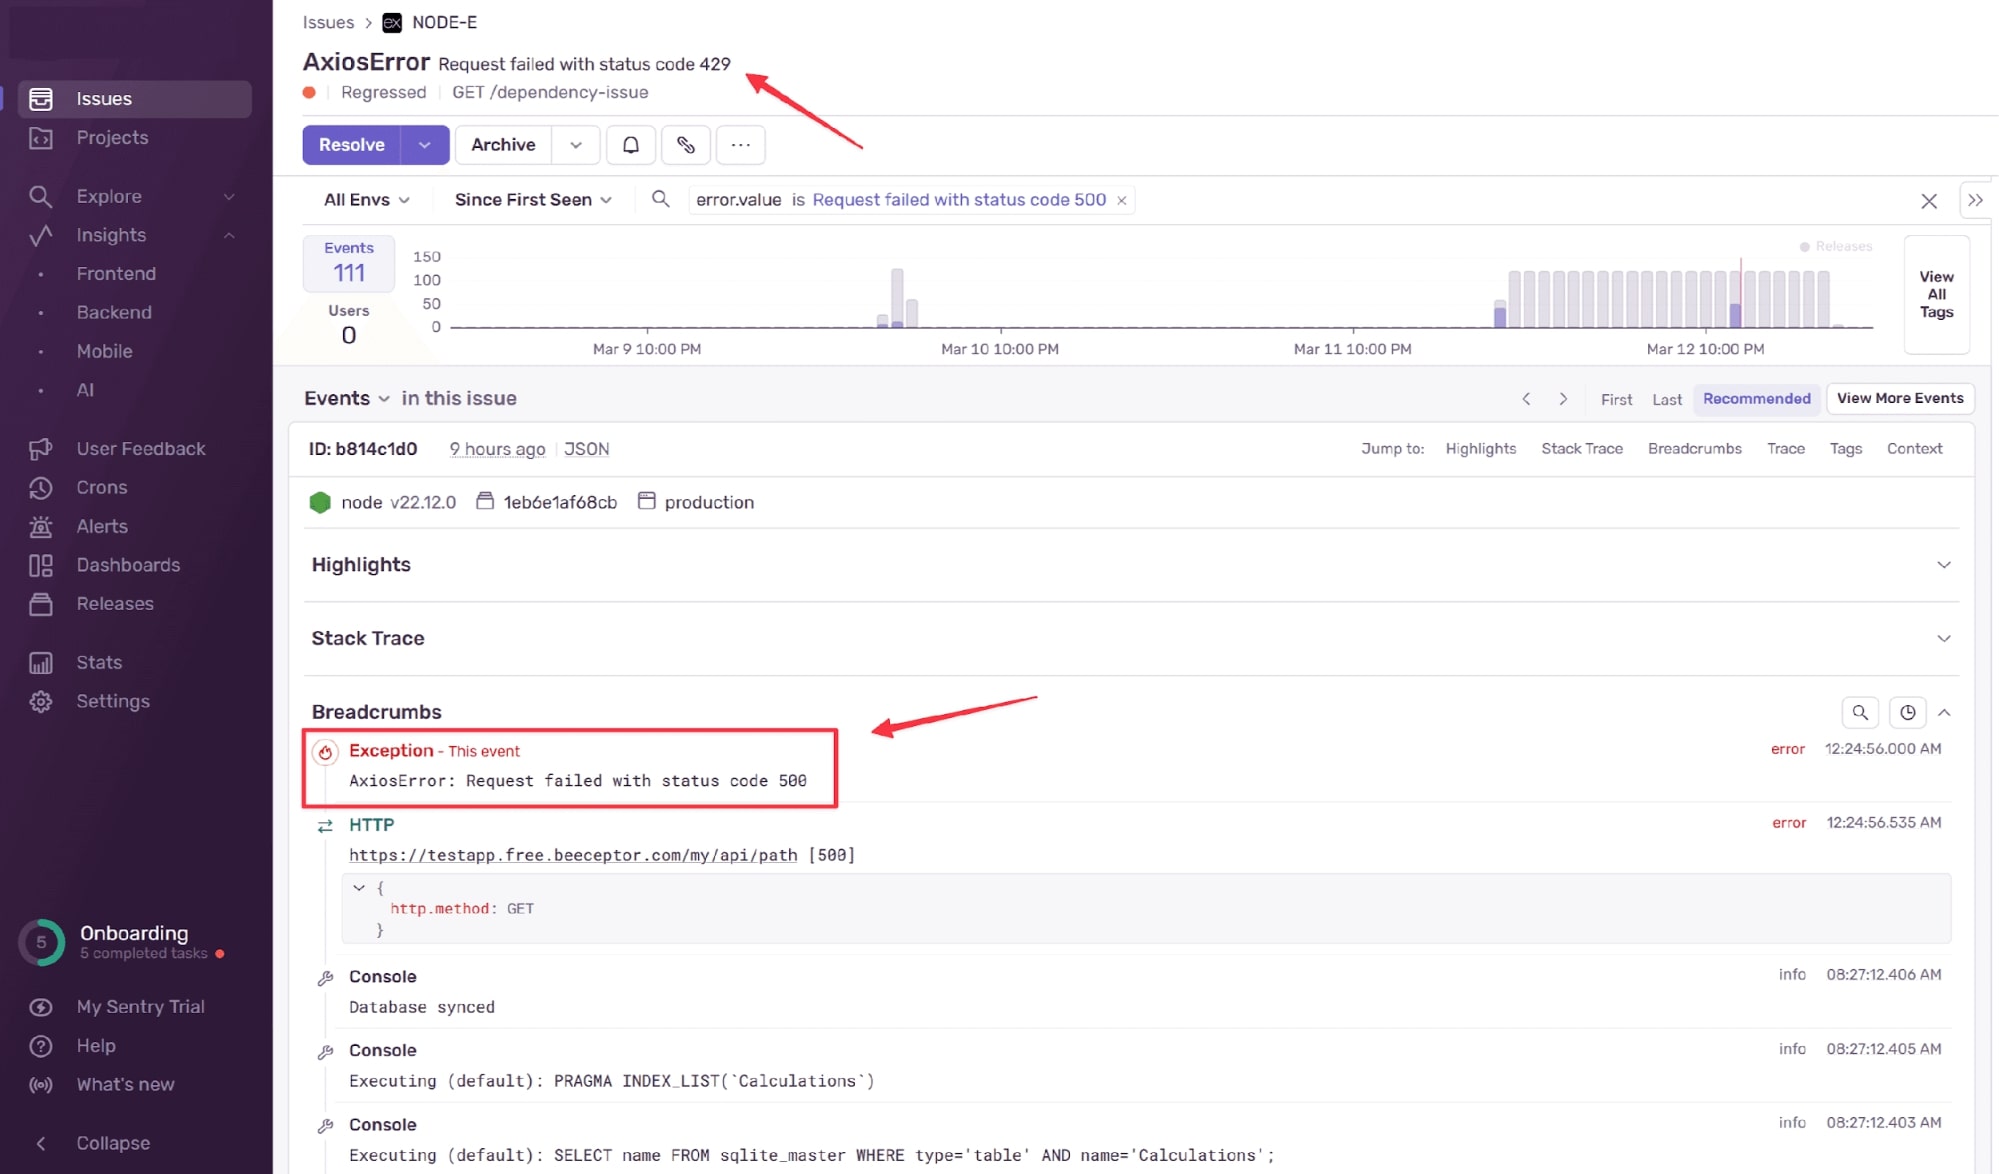Viewport: 1999px width, 1174px height.
Task: Open the All Envs dropdown
Action: [x=364, y=199]
